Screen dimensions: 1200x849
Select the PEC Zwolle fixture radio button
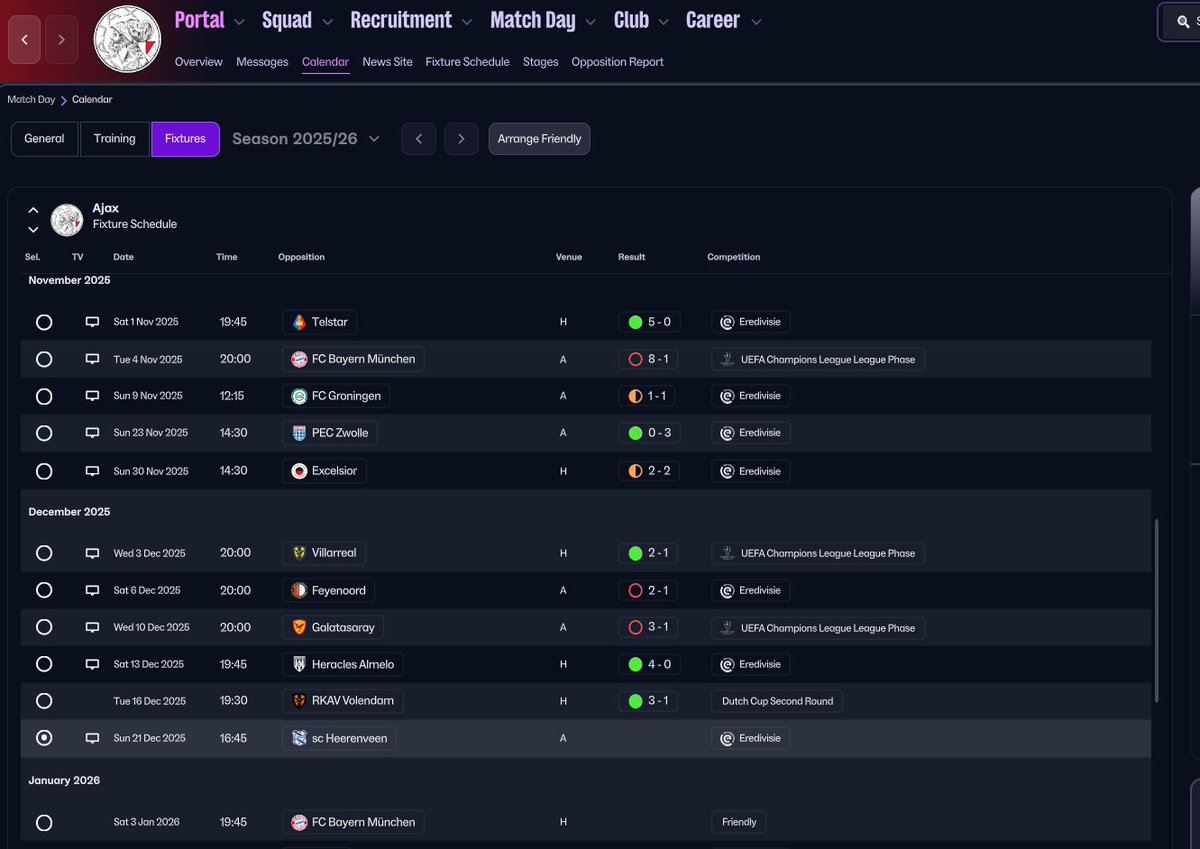point(44,433)
